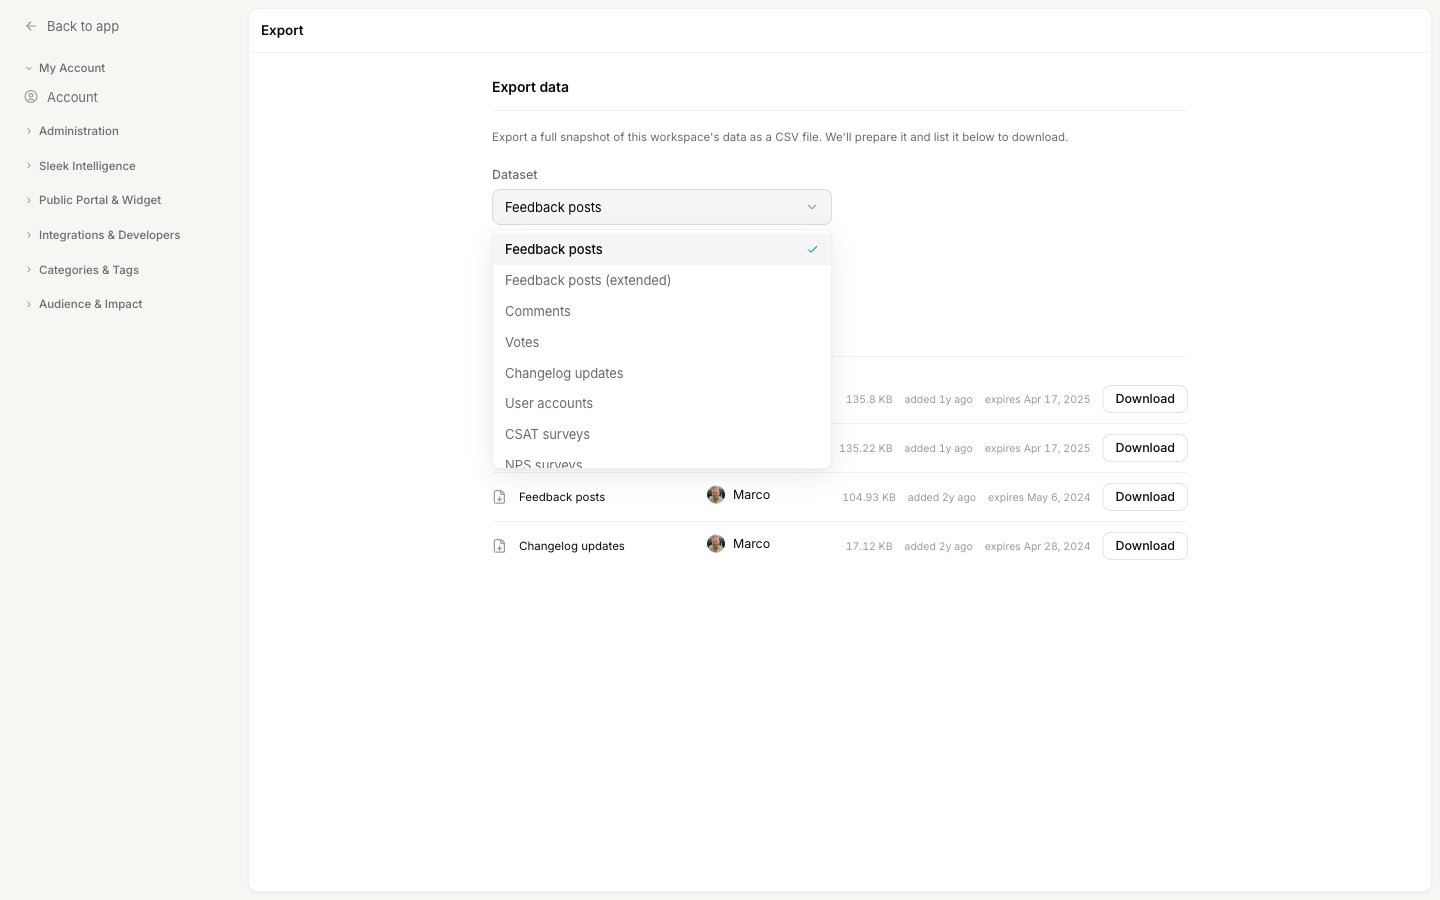The width and height of the screenshot is (1440, 900).
Task: Click the Account user avatar icon
Action: tap(31, 97)
